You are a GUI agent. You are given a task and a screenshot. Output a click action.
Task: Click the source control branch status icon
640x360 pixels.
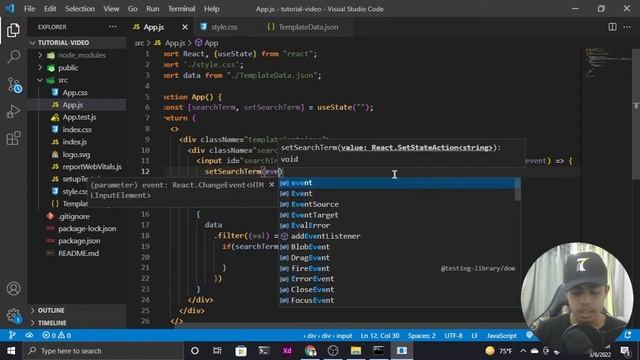pos(12,336)
